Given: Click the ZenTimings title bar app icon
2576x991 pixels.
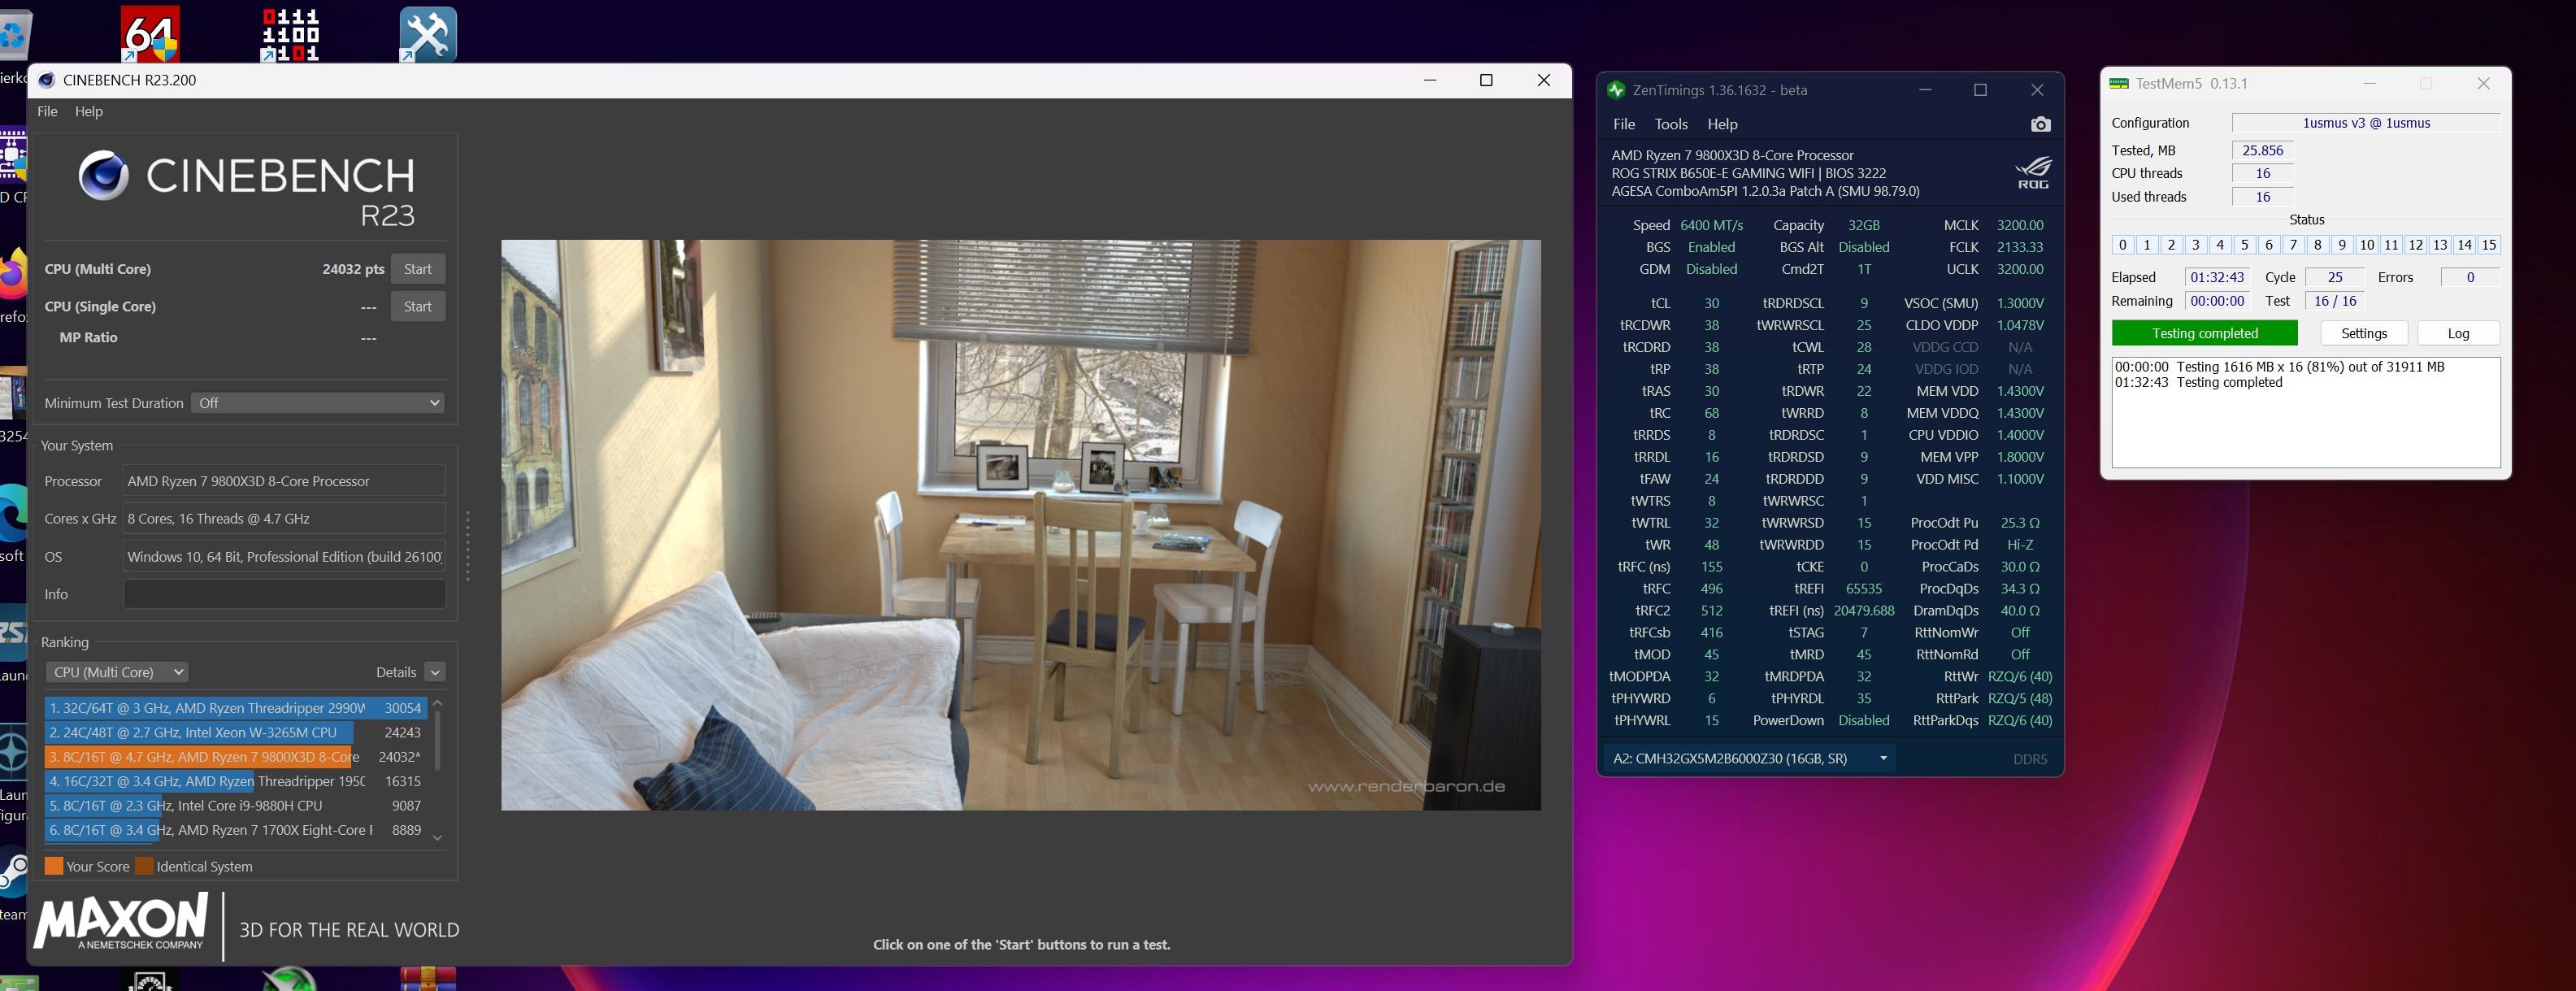Looking at the screenshot, I should click(x=1616, y=90).
